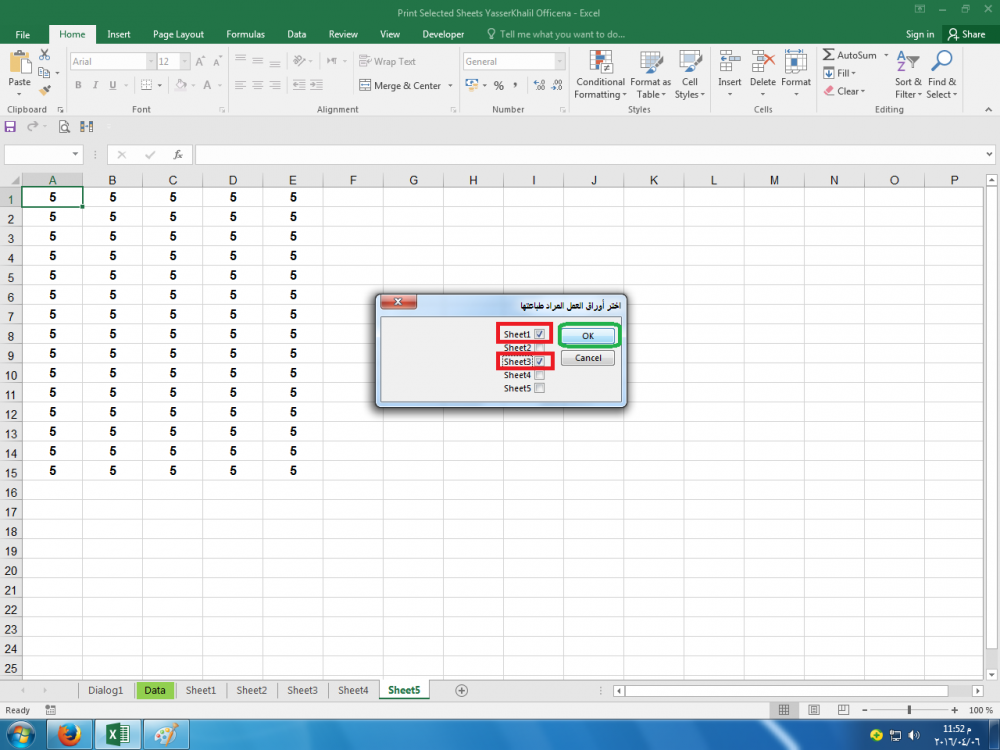Image resolution: width=1000 pixels, height=750 pixels.
Task: Click Decrease Indent icon
Action: point(298,85)
